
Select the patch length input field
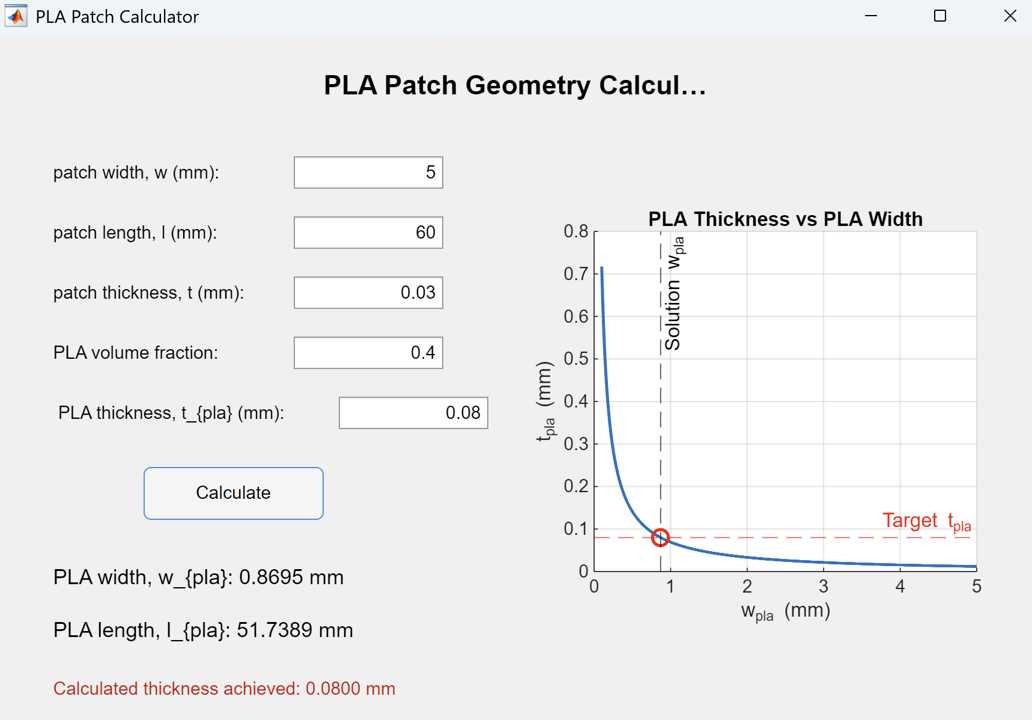click(369, 232)
